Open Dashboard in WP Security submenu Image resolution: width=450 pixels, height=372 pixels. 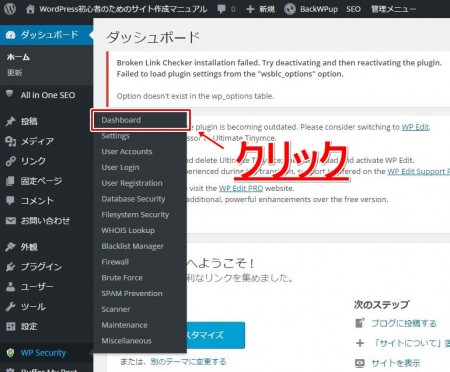[x=121, y=120]
